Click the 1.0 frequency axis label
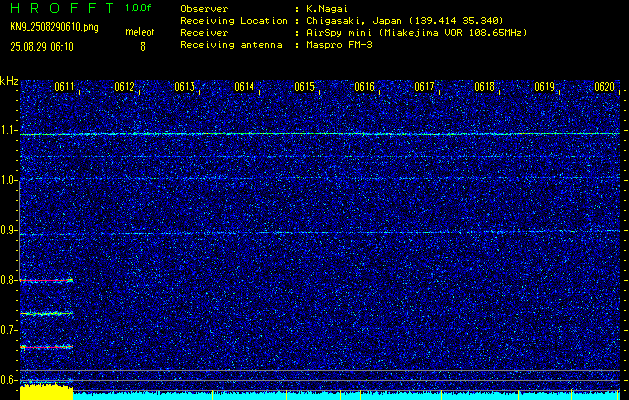The width and height of the screenshot is (629, 400). (8, 180)
